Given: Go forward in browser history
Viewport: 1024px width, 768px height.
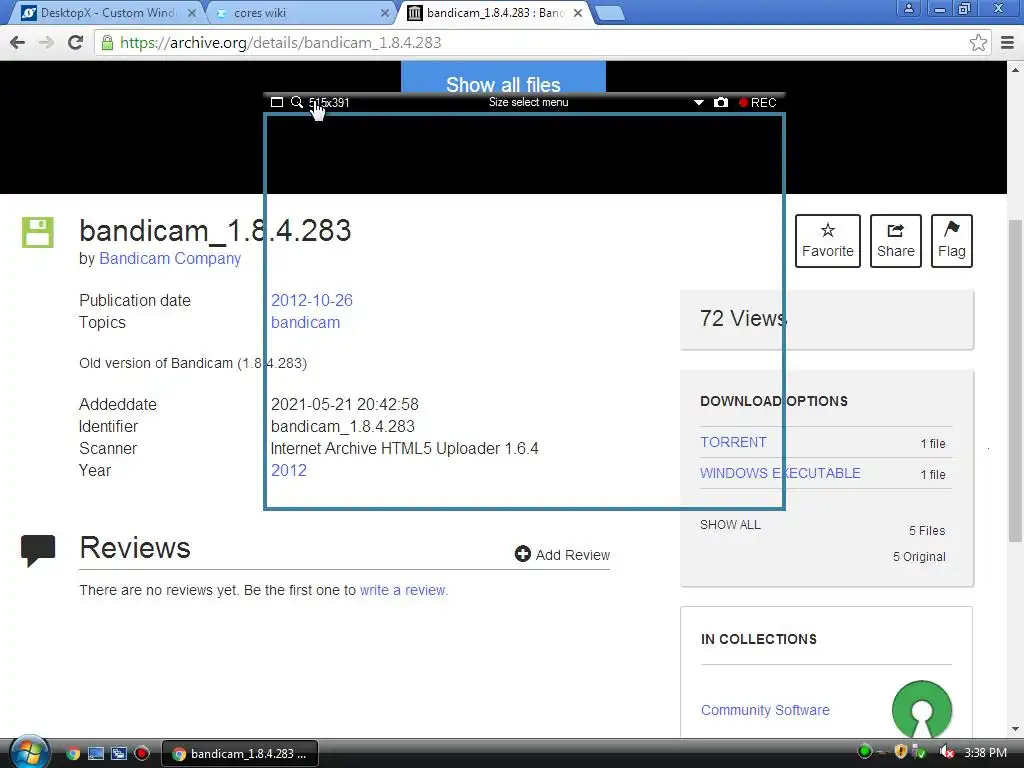Looking at the screenshot, I should point(46,42).
